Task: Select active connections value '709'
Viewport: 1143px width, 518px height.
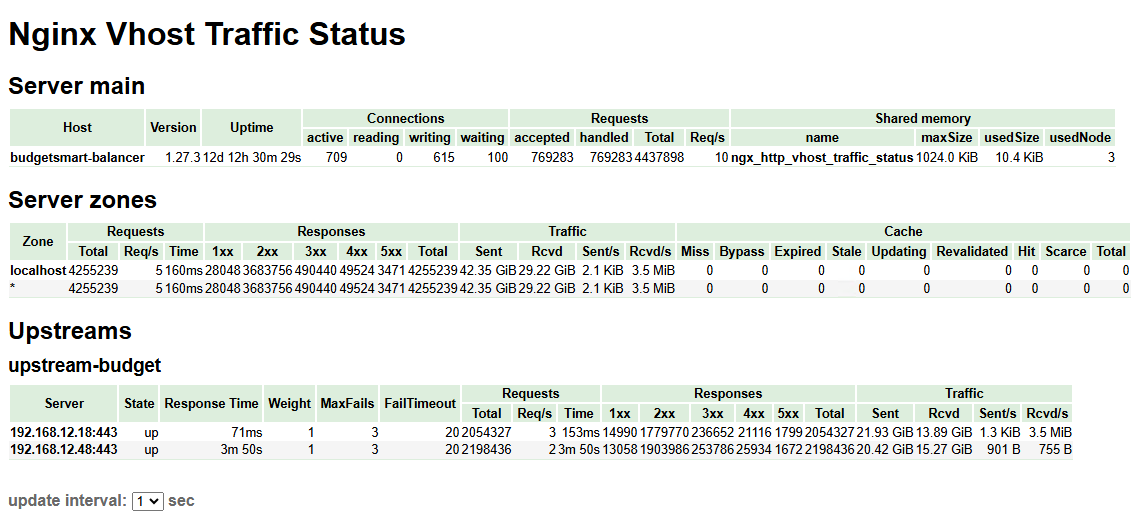Action: [x=336, y=157]
